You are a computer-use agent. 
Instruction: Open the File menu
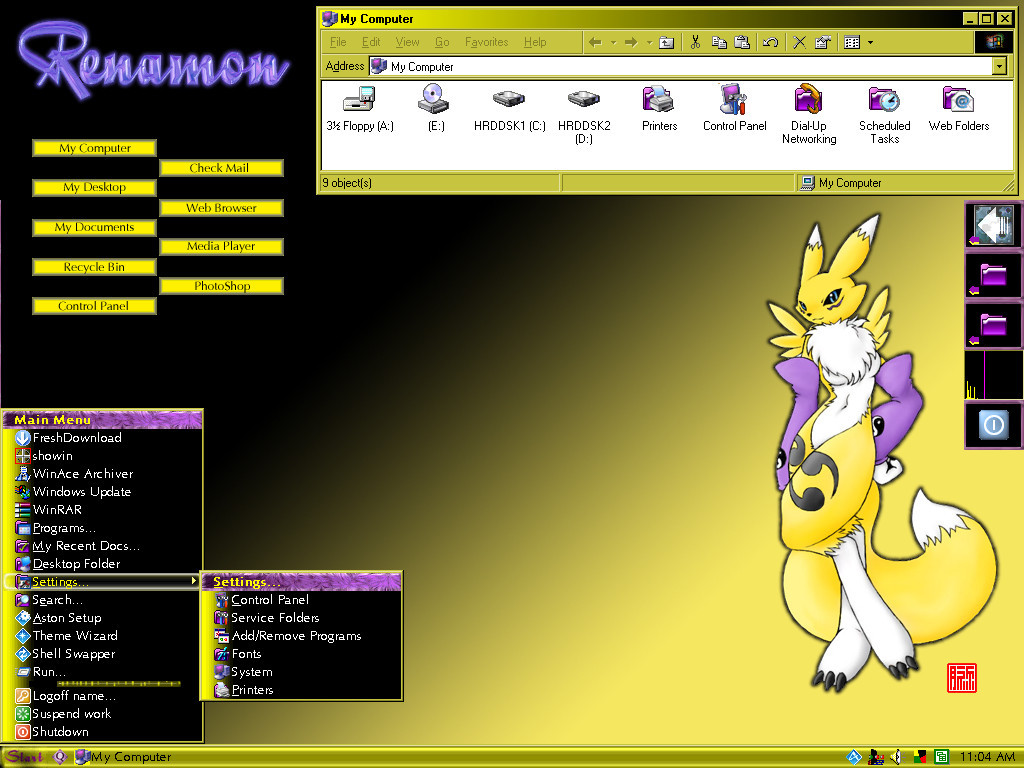[338, 42]
